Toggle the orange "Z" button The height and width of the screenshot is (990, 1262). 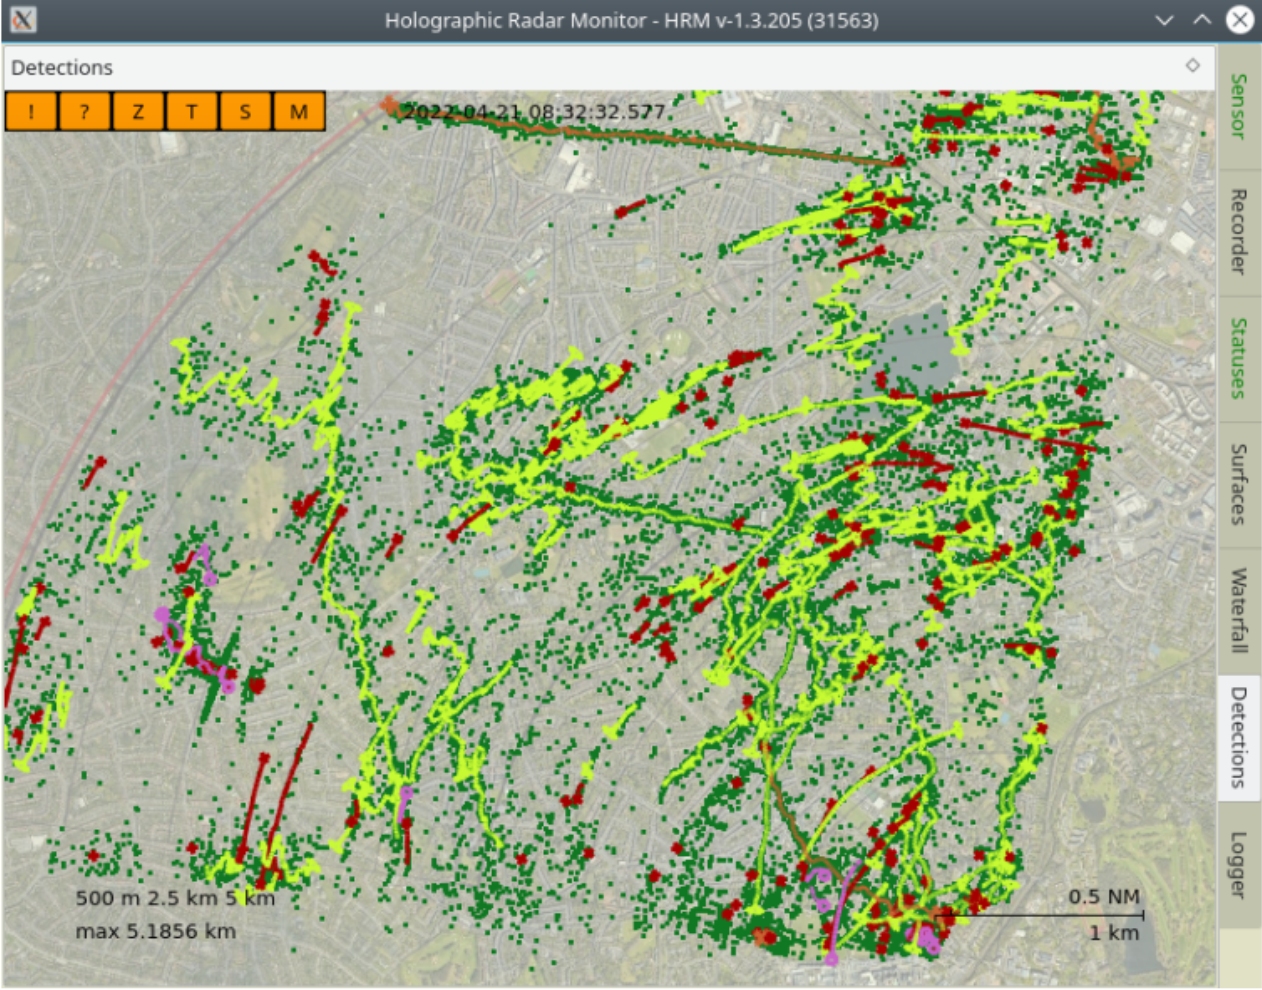pos(138,112)
